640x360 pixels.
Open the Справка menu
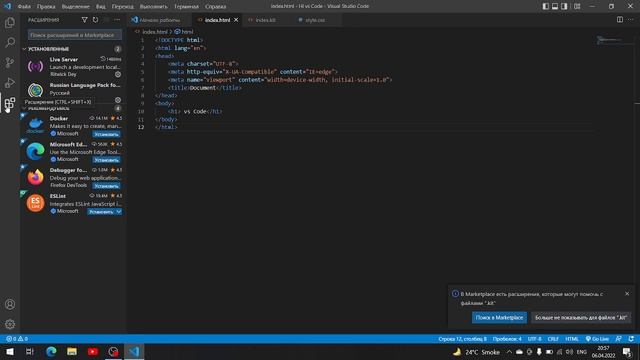point(216,7)
